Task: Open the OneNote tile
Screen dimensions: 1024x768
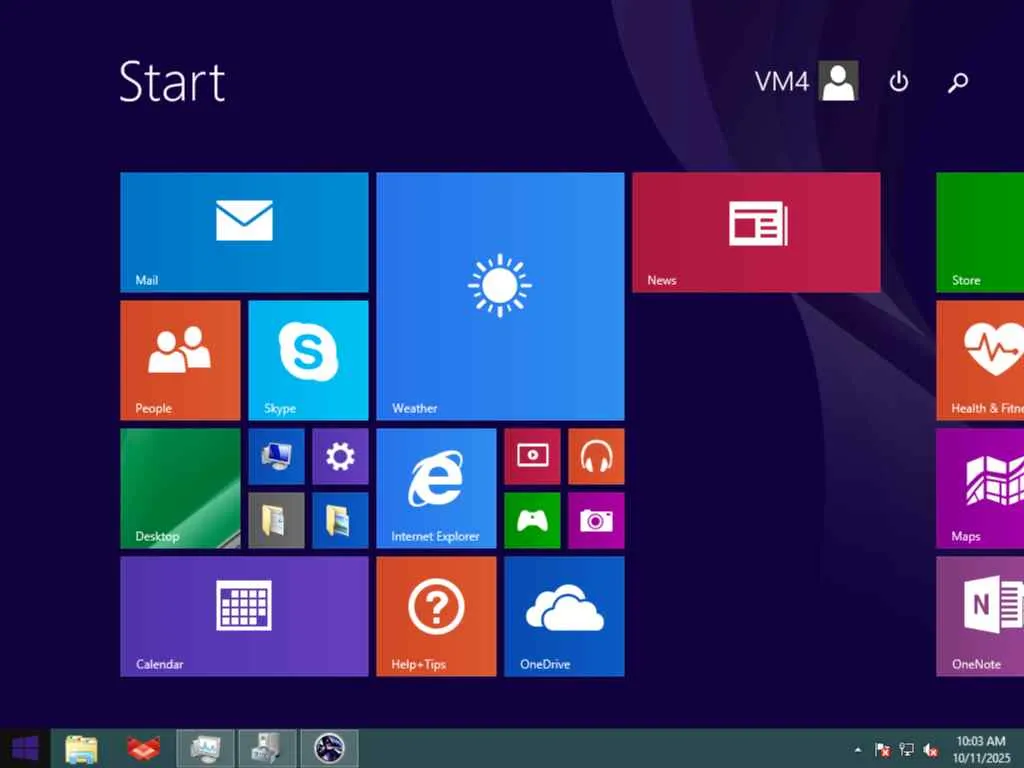Action: pos(980,616)
